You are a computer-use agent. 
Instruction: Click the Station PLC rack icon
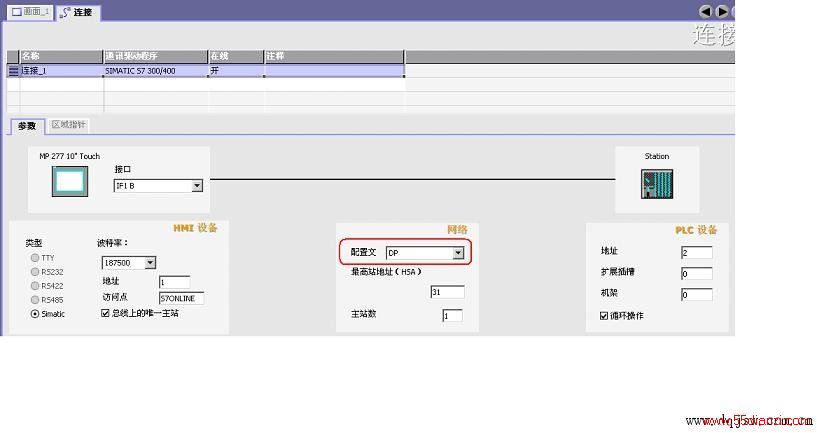pyautogui.click(x=657, y=184)
